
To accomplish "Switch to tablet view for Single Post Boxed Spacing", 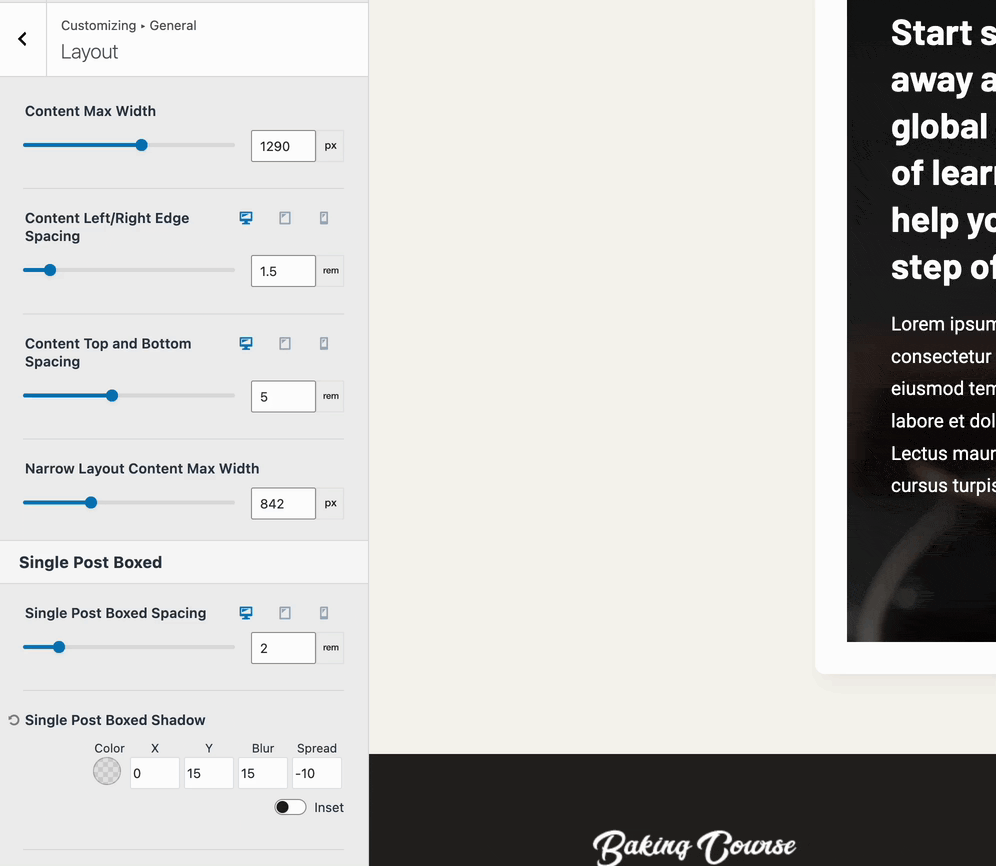I will (x=284, y=612).
